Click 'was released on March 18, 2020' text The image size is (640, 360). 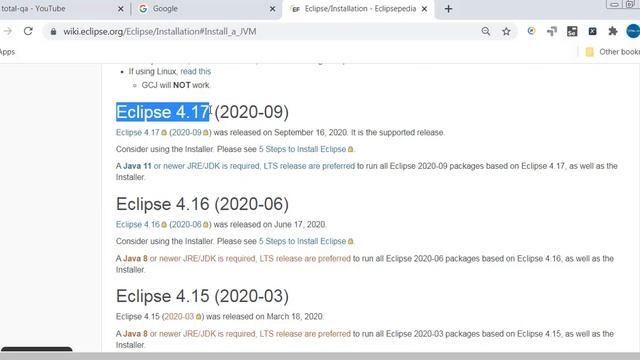[264, 316]
